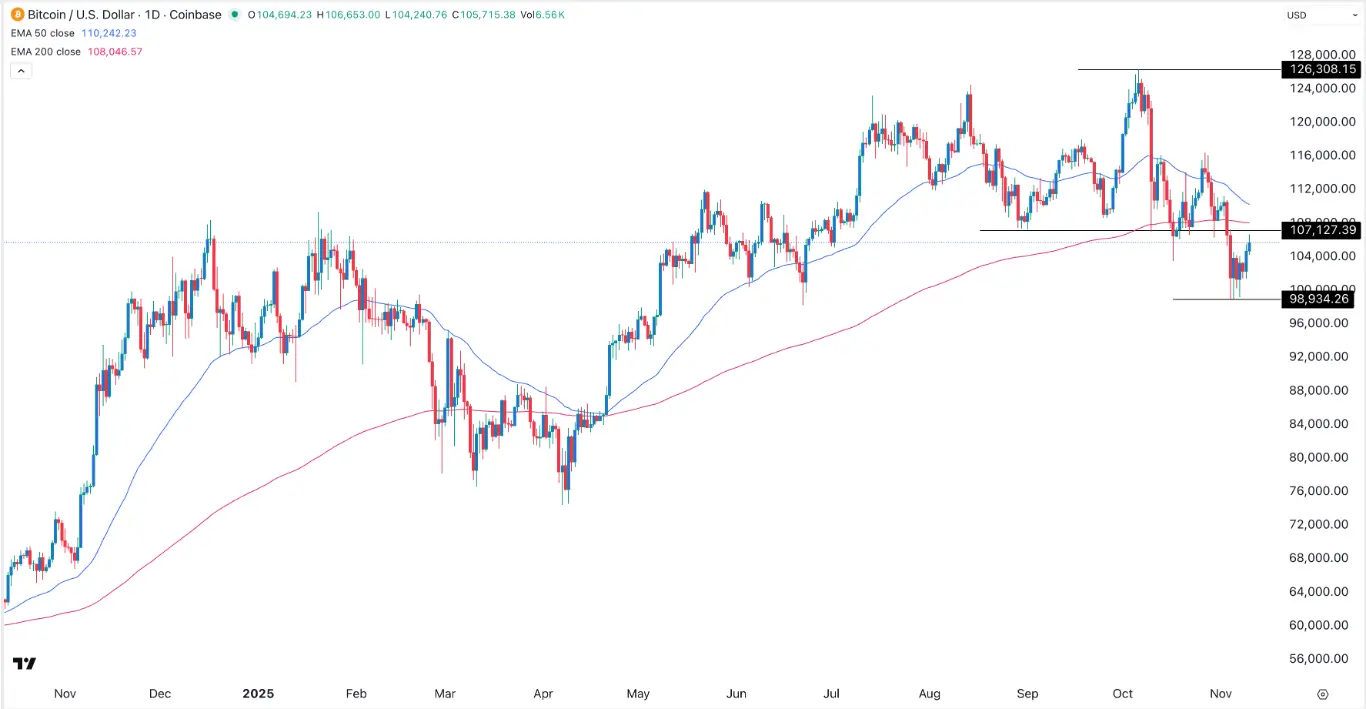Select the 98,934.26 low price label
This screenshot has height=709, width=1366.
pos(1316,299)
